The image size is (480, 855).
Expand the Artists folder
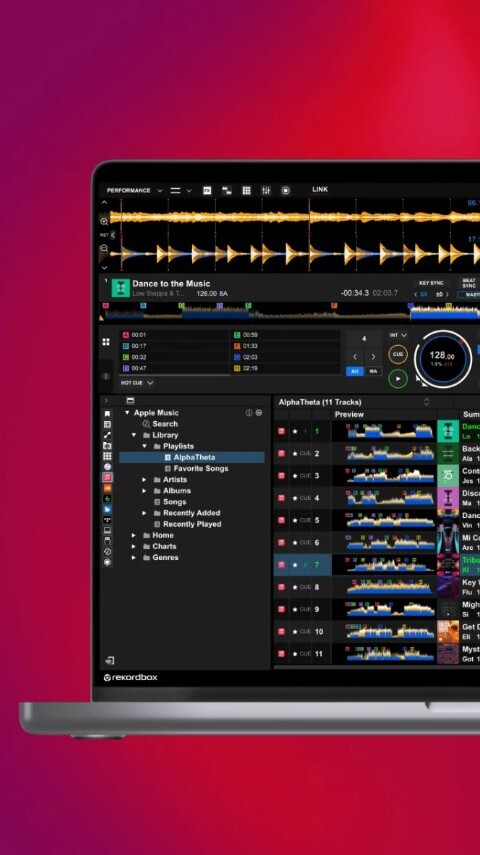point(145,480)
